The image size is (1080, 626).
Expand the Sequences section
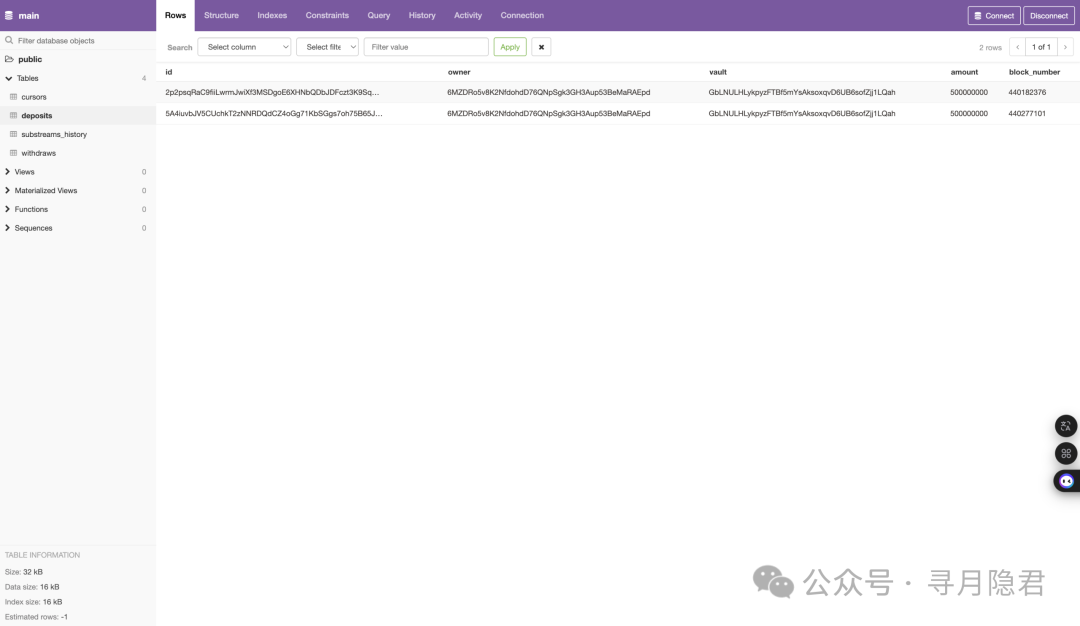8,227
